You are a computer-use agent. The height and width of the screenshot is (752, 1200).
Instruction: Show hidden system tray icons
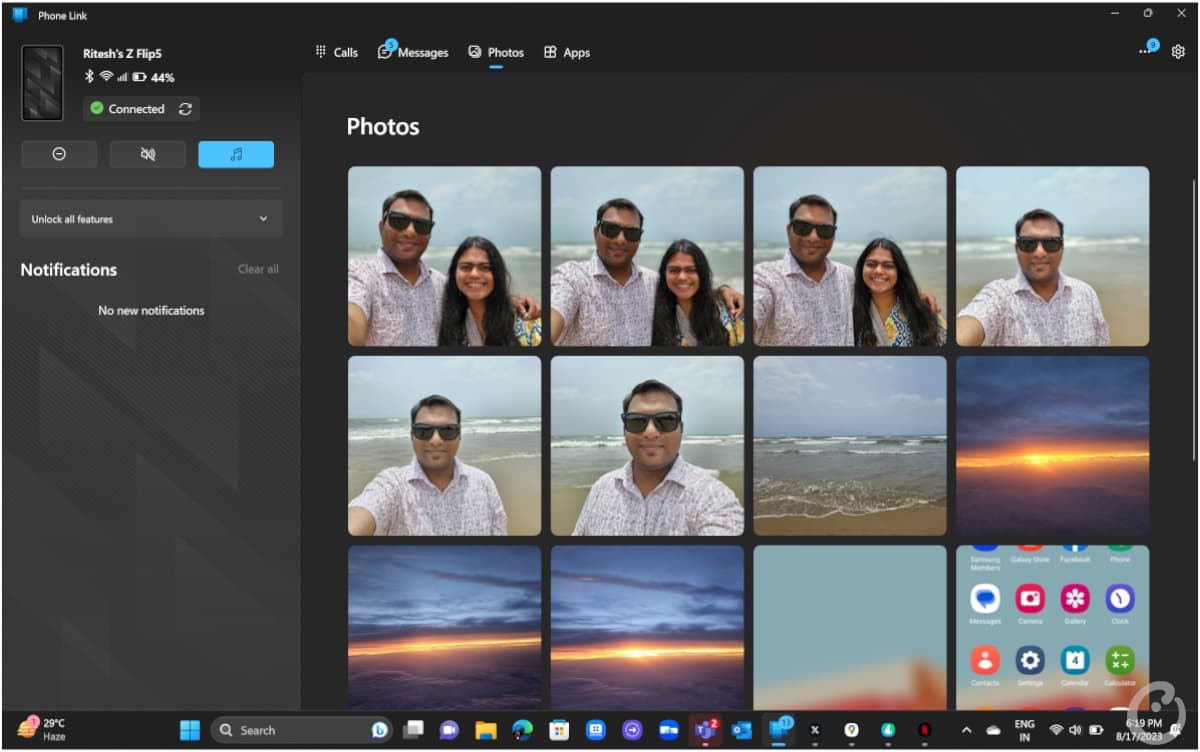point(967,730)
